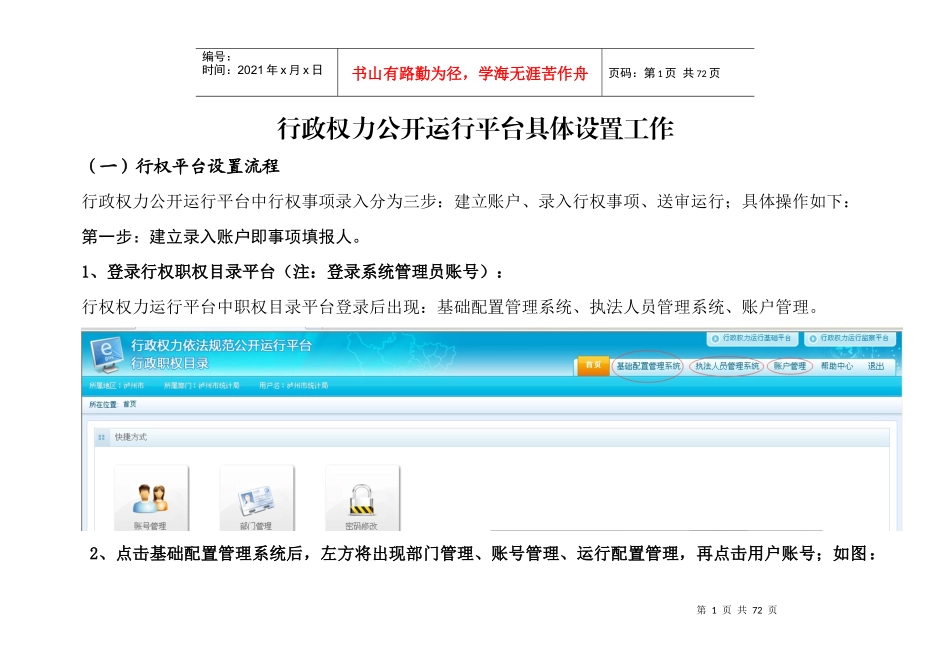Click the 行政权力依法规范公开运行平台 banner title

pos(221,345)
